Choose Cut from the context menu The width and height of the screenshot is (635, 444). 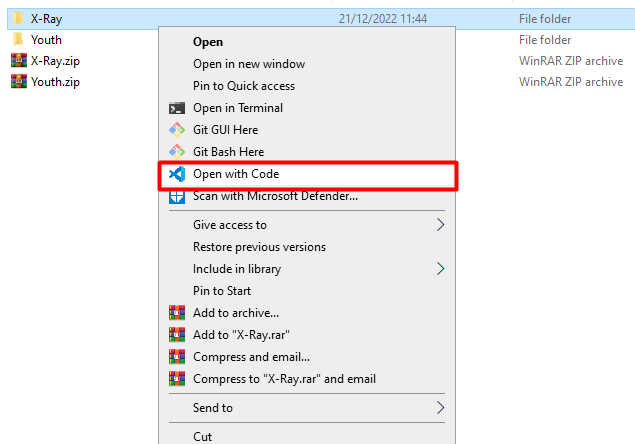203,437
